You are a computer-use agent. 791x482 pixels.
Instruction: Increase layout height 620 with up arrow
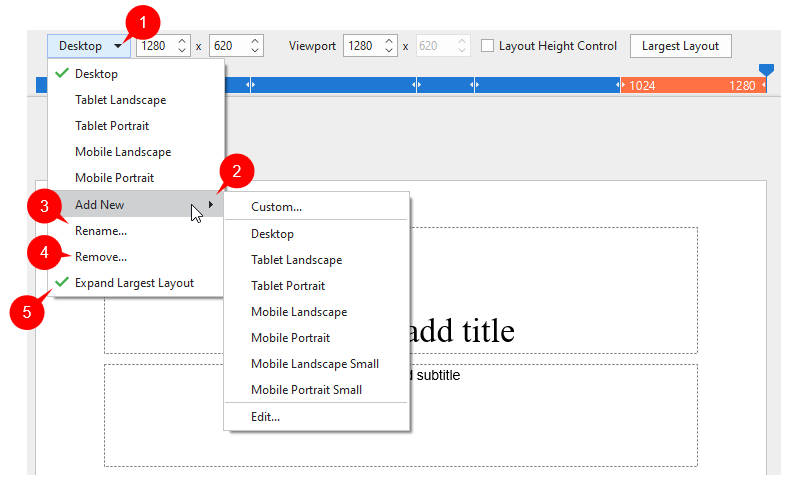tap(255, 41)
